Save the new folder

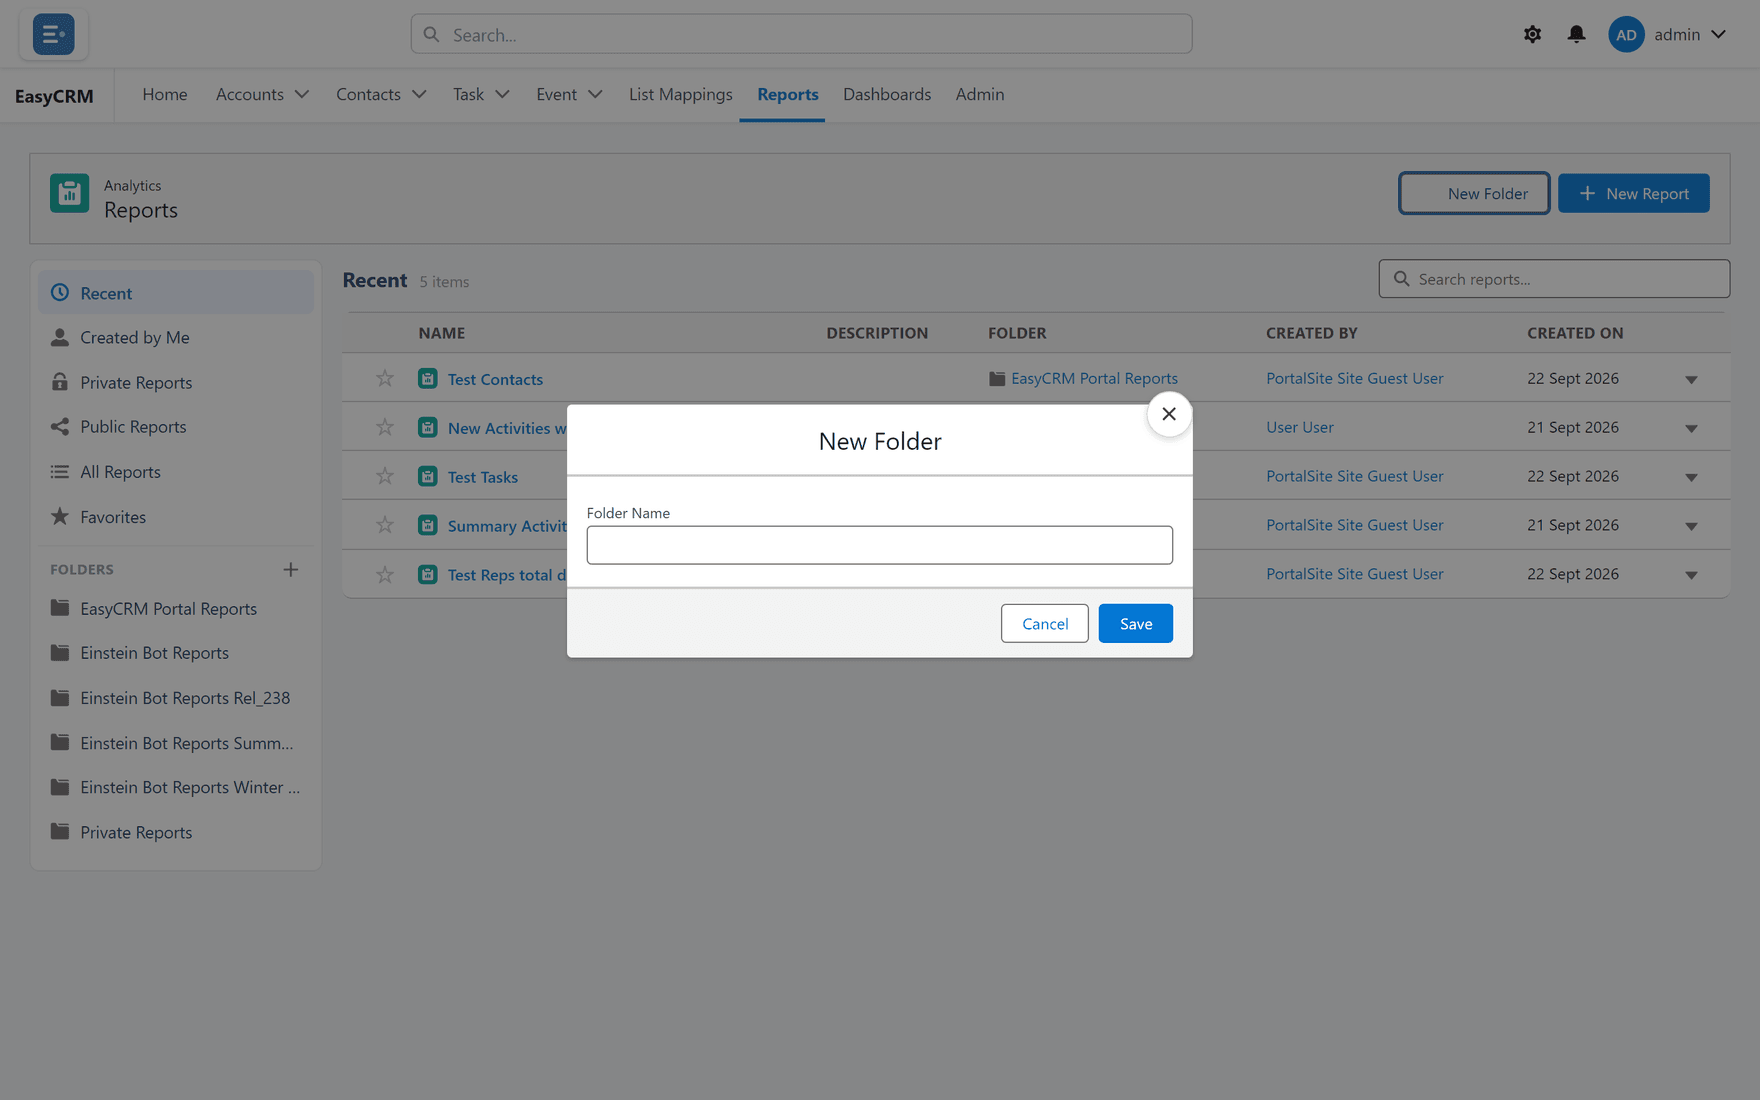pos(1135,623)
